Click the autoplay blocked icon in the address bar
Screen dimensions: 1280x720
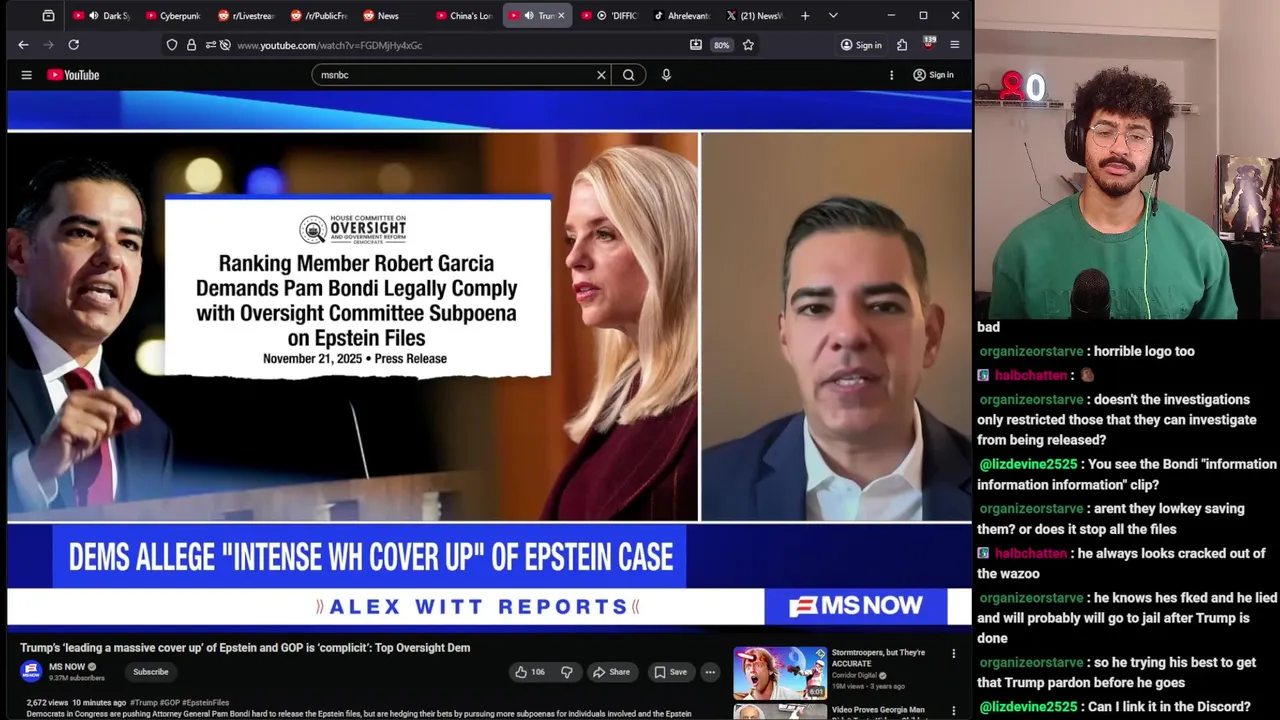pyautogui.click(x=225, y=45)
